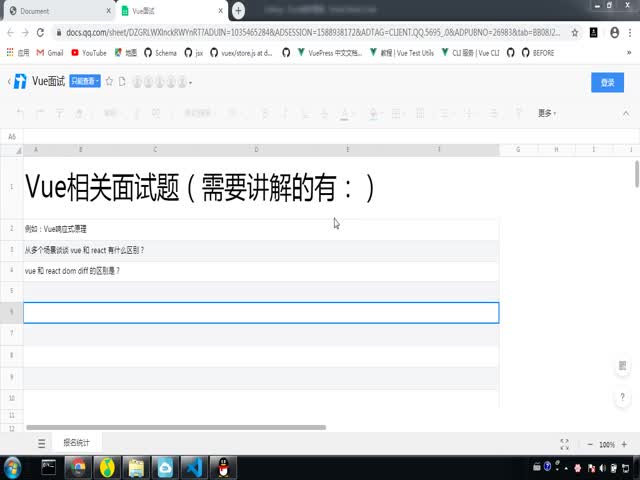The height and width of the screenshot is (480, 640).
Task: Toggle fullscreen mode icon
Action: tap(564, 444)
